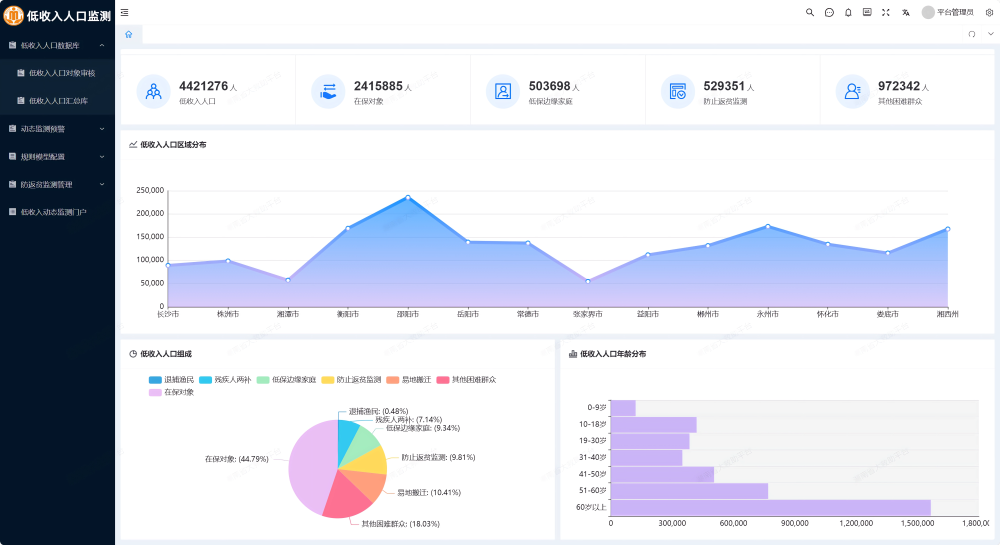Viewport: 1000px width, 545px height.
Task: Click the 4421276 total count
Action: [x=203, y=86]
